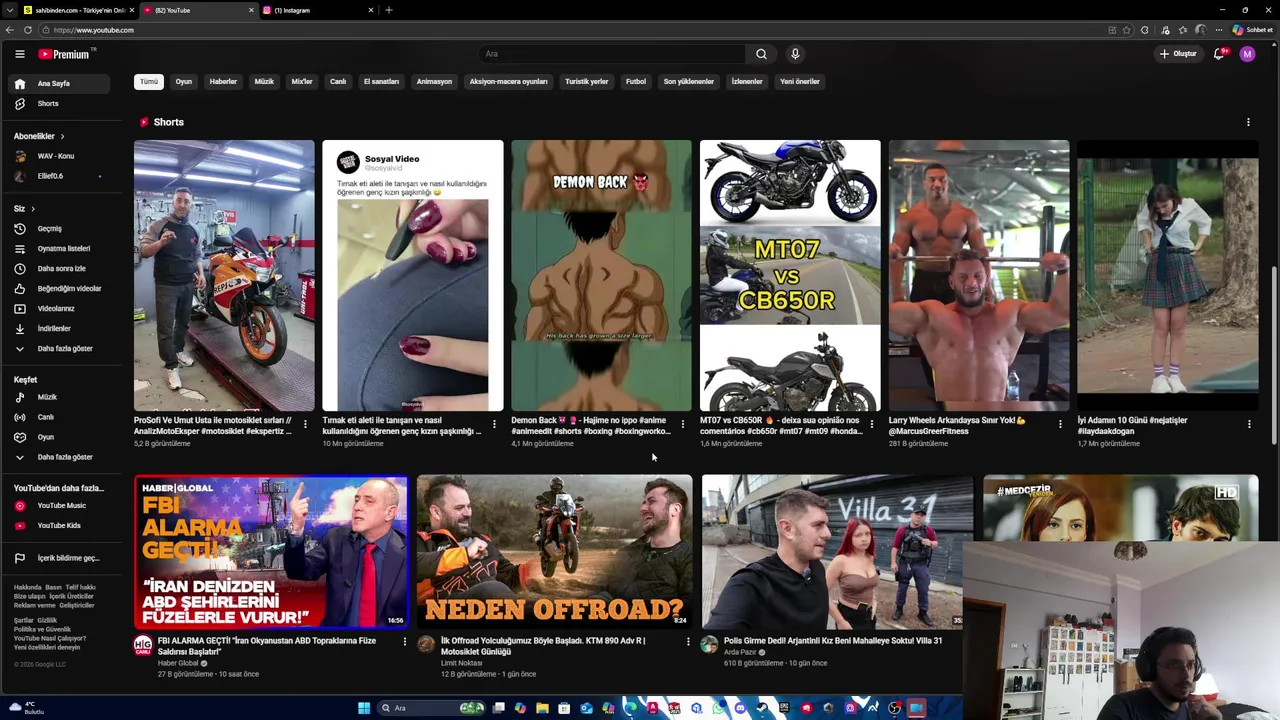The width and height of the screenshot is (1280, 720).
Task: Expand the Siz section chevron
Action: coord(33,209)
